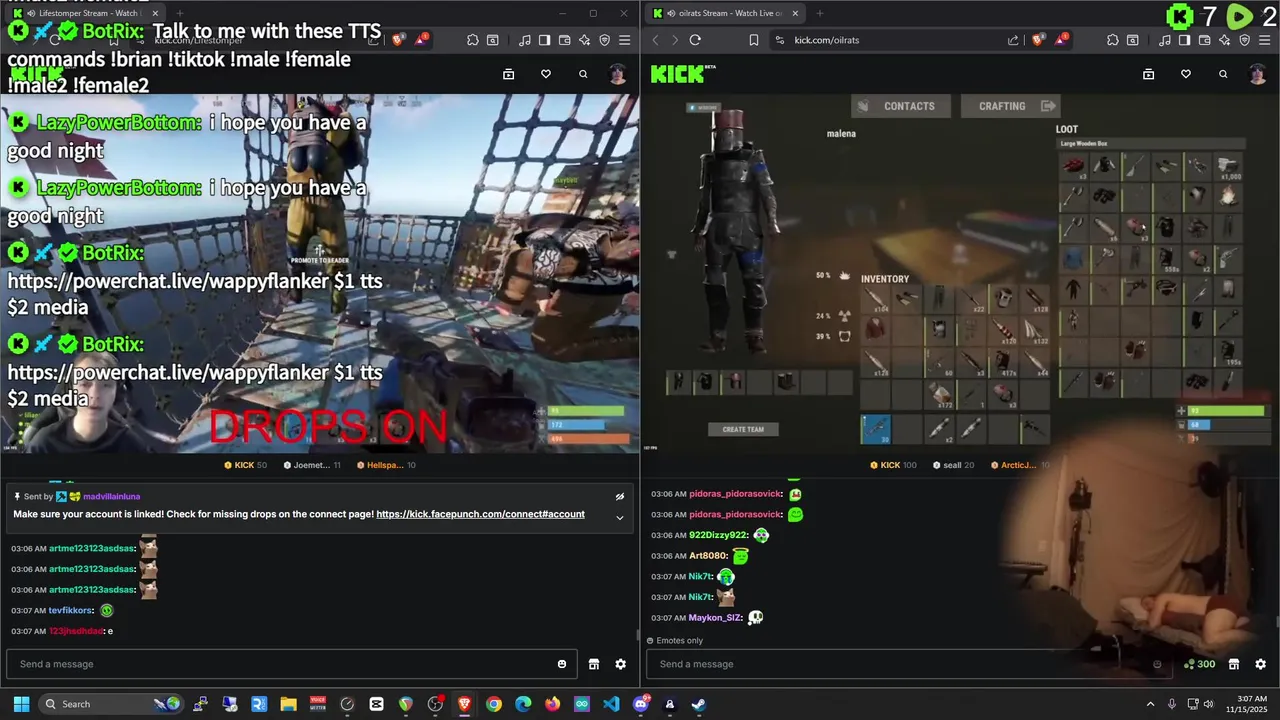The height and width of the screenshot is (720, 1280).
Task: Click username tevfikkors in Lifestomper chat
Action: pos(71,611)
